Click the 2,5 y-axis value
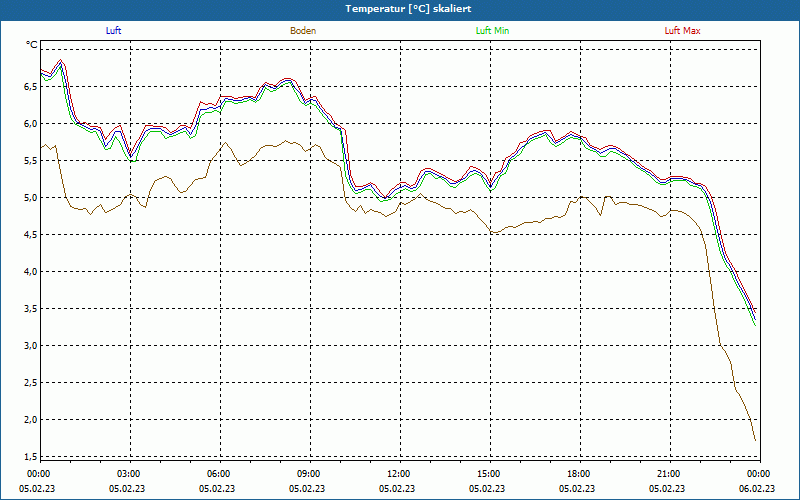The height and width of the screenshot is (500, 800). 30,383
